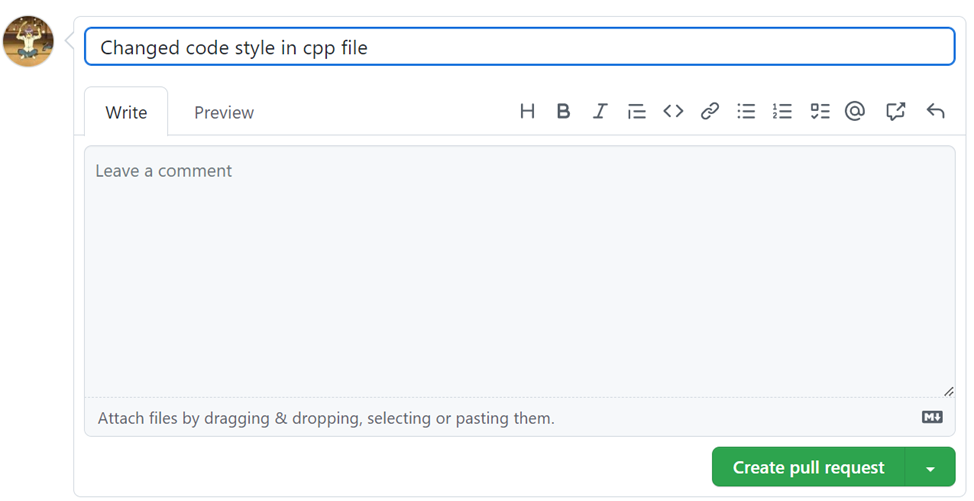Screen dimensions: 974x501
Task: Focus the Leave a comment text area
Action: 519,270
